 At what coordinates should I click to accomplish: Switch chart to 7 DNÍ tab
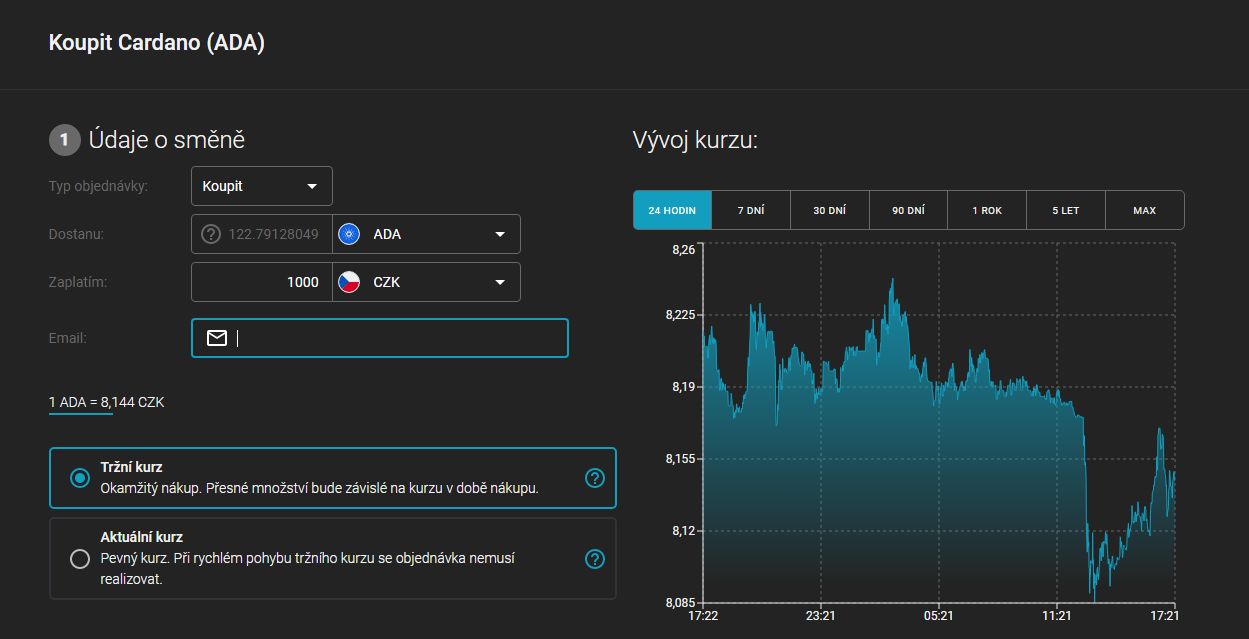(751, 210)
